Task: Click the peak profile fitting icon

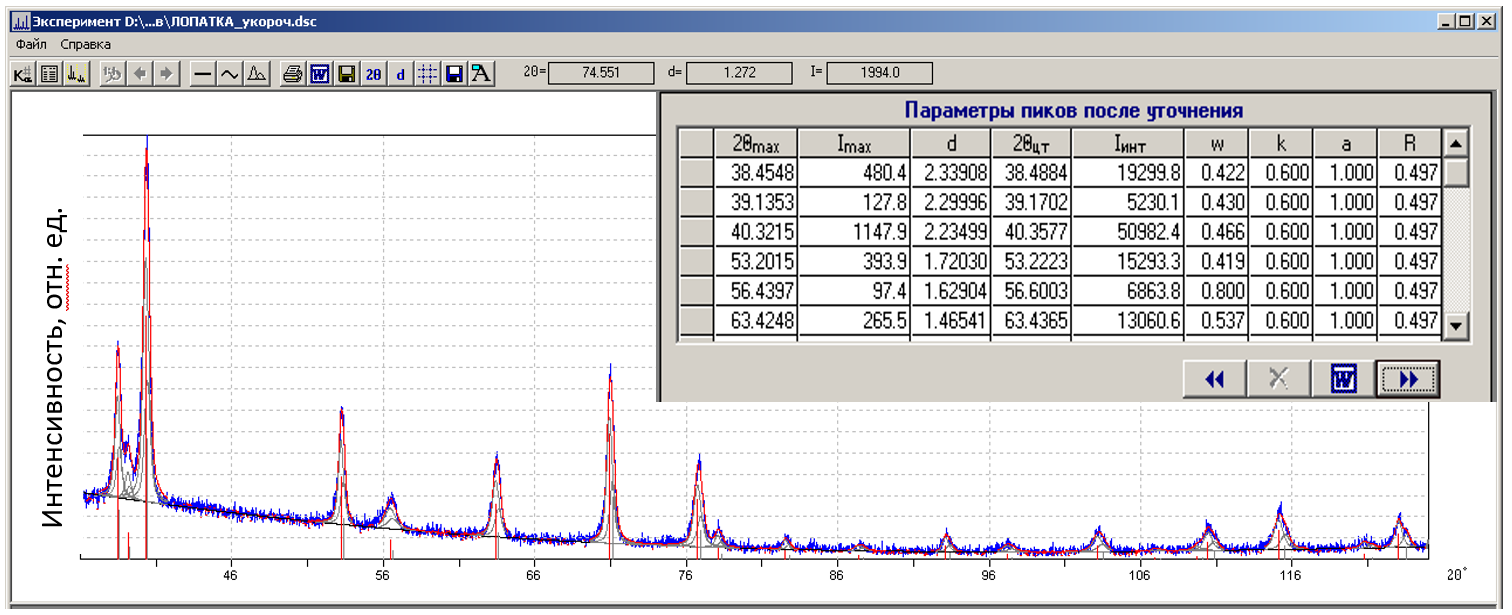Action: click(256, 73)
